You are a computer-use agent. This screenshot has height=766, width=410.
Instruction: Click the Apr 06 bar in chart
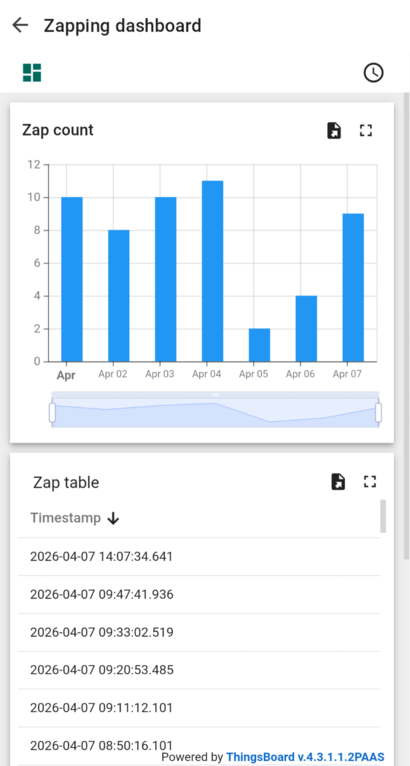[306, 328]
